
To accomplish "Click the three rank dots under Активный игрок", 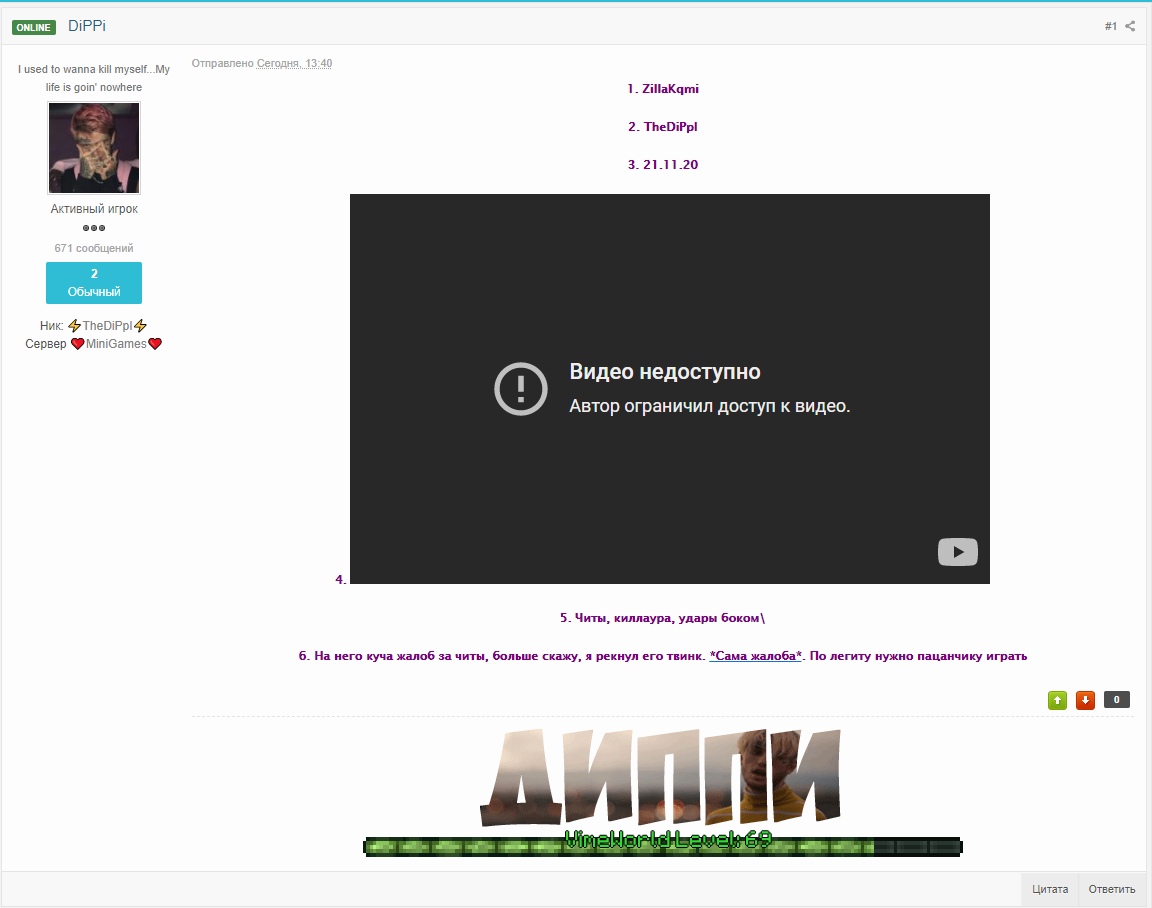I will click(x=94, y=228).
